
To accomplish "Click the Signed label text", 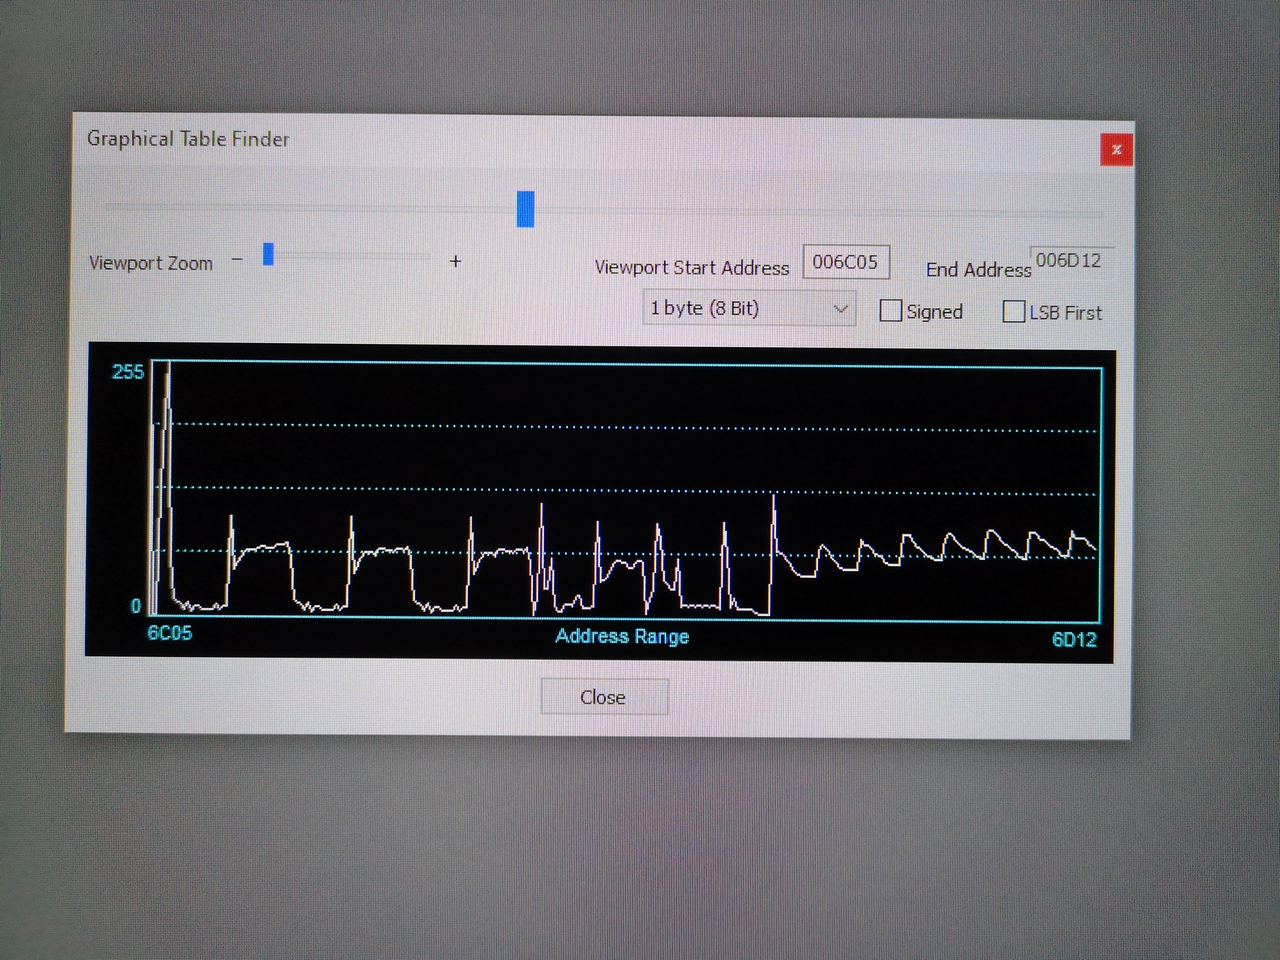I will pyautogui.click(x=934, y=312).
